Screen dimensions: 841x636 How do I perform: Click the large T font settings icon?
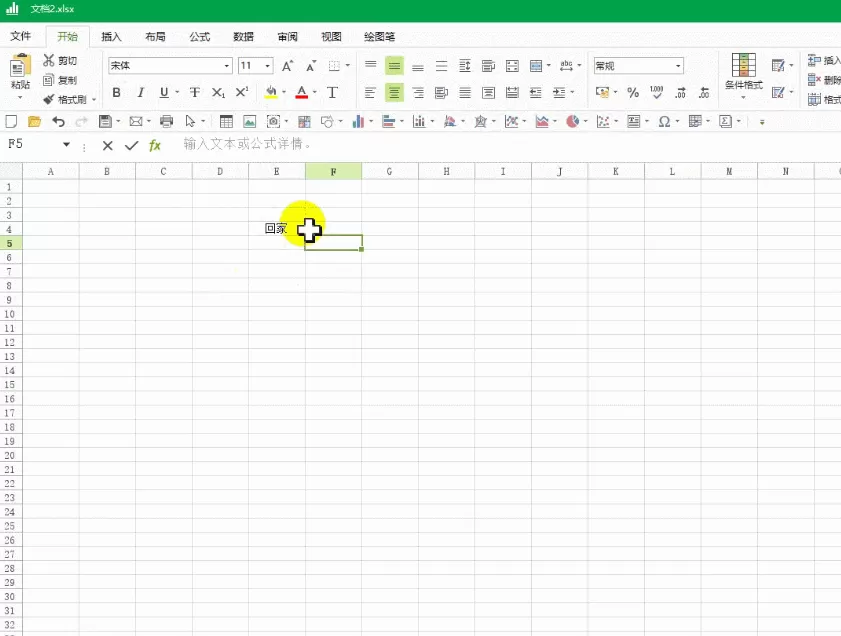[332, 93]
